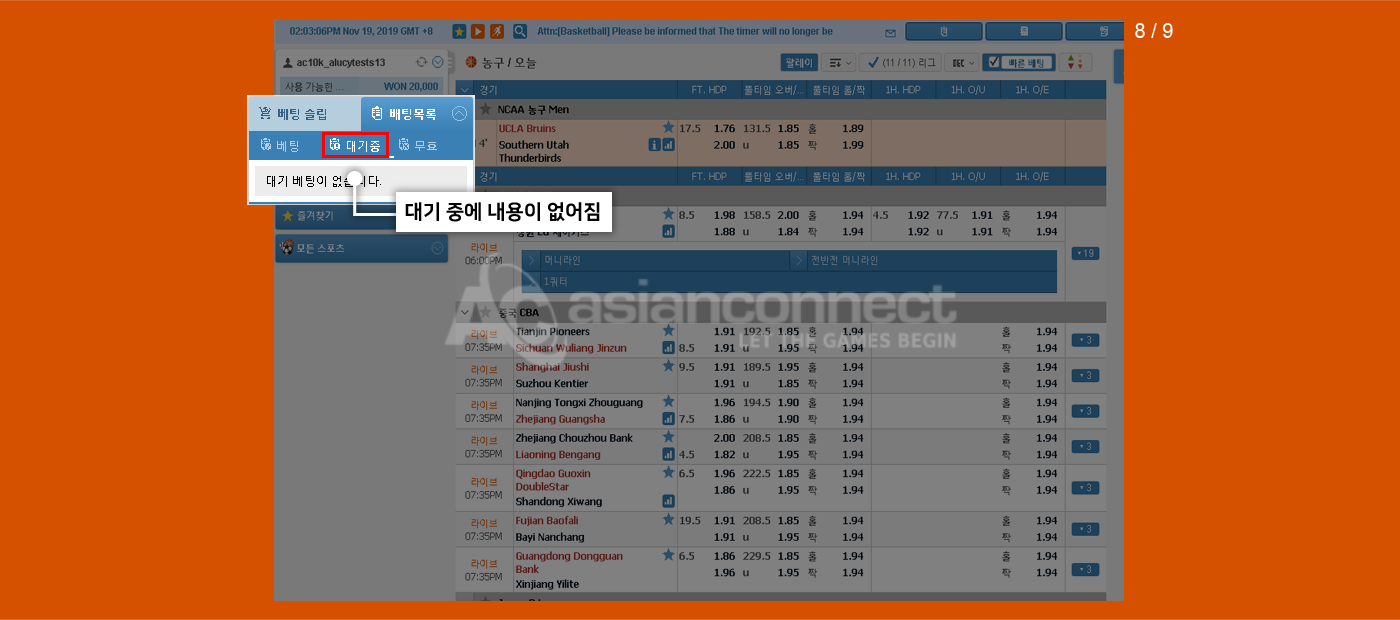This screenshot has width=1400, height=620.
Task: Expand the 전반전 머니라인 market row
Action: (x=924, y=260)
